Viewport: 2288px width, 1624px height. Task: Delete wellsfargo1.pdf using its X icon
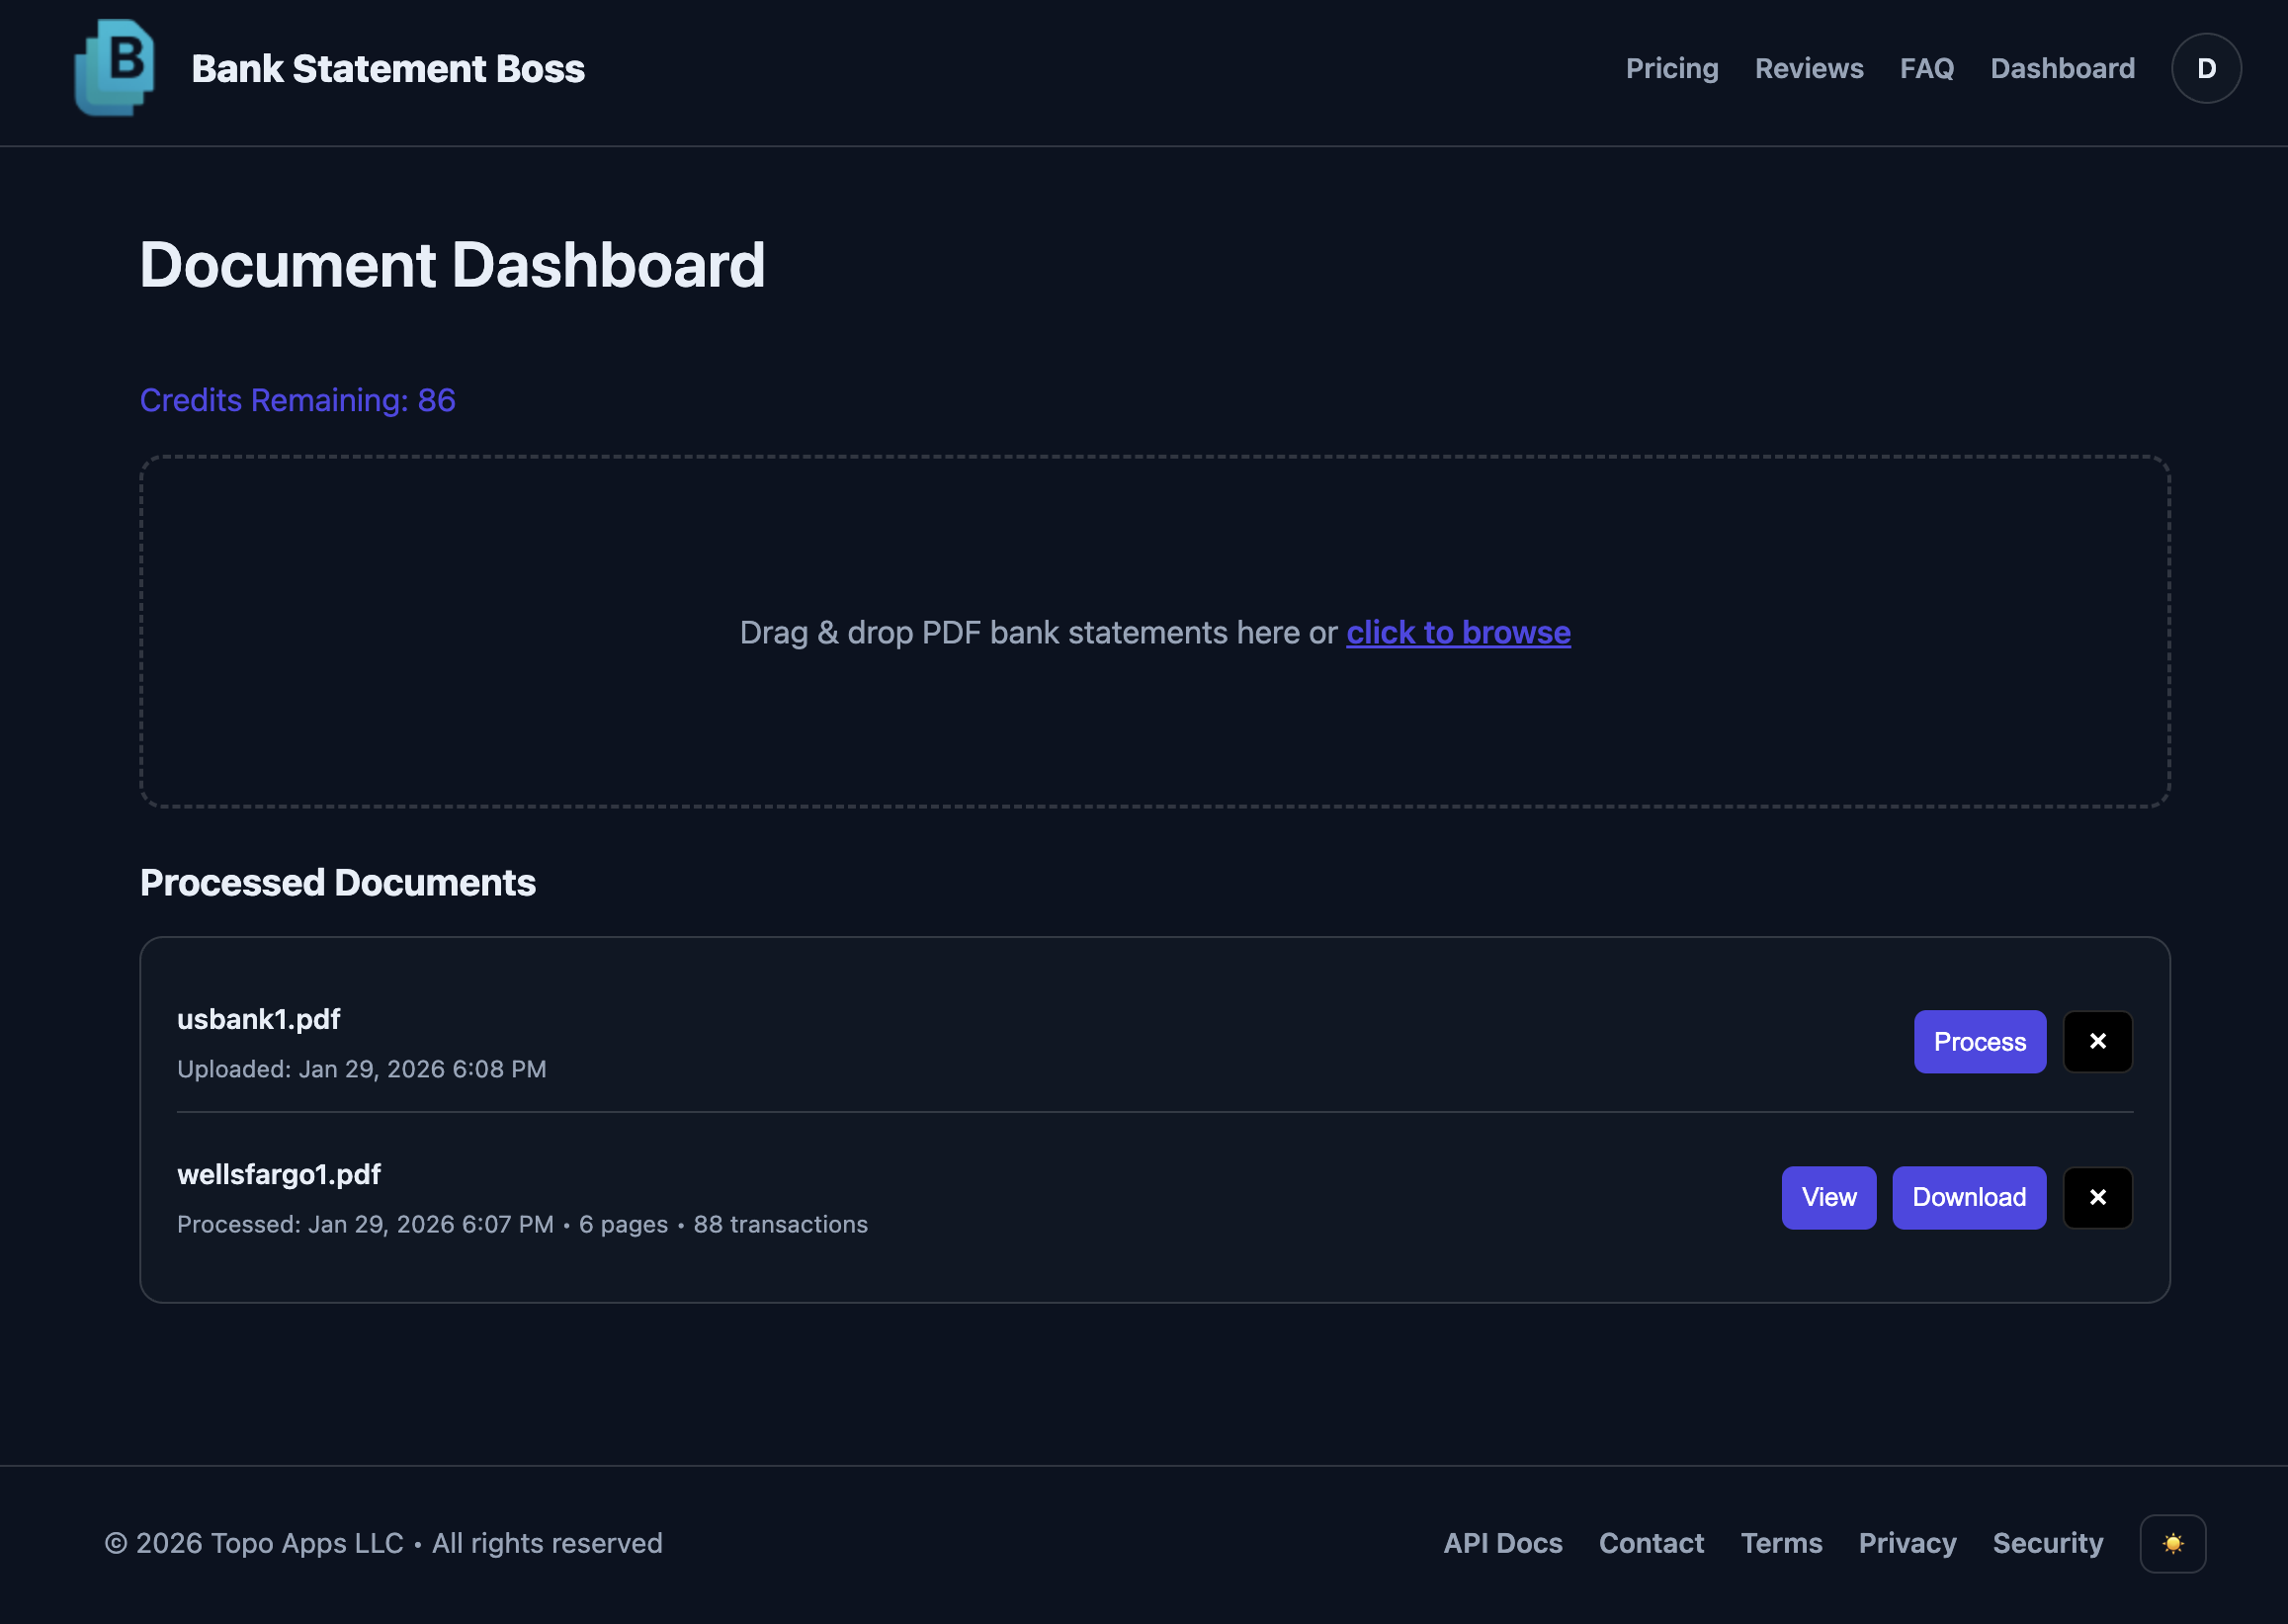point(2098,1197)
